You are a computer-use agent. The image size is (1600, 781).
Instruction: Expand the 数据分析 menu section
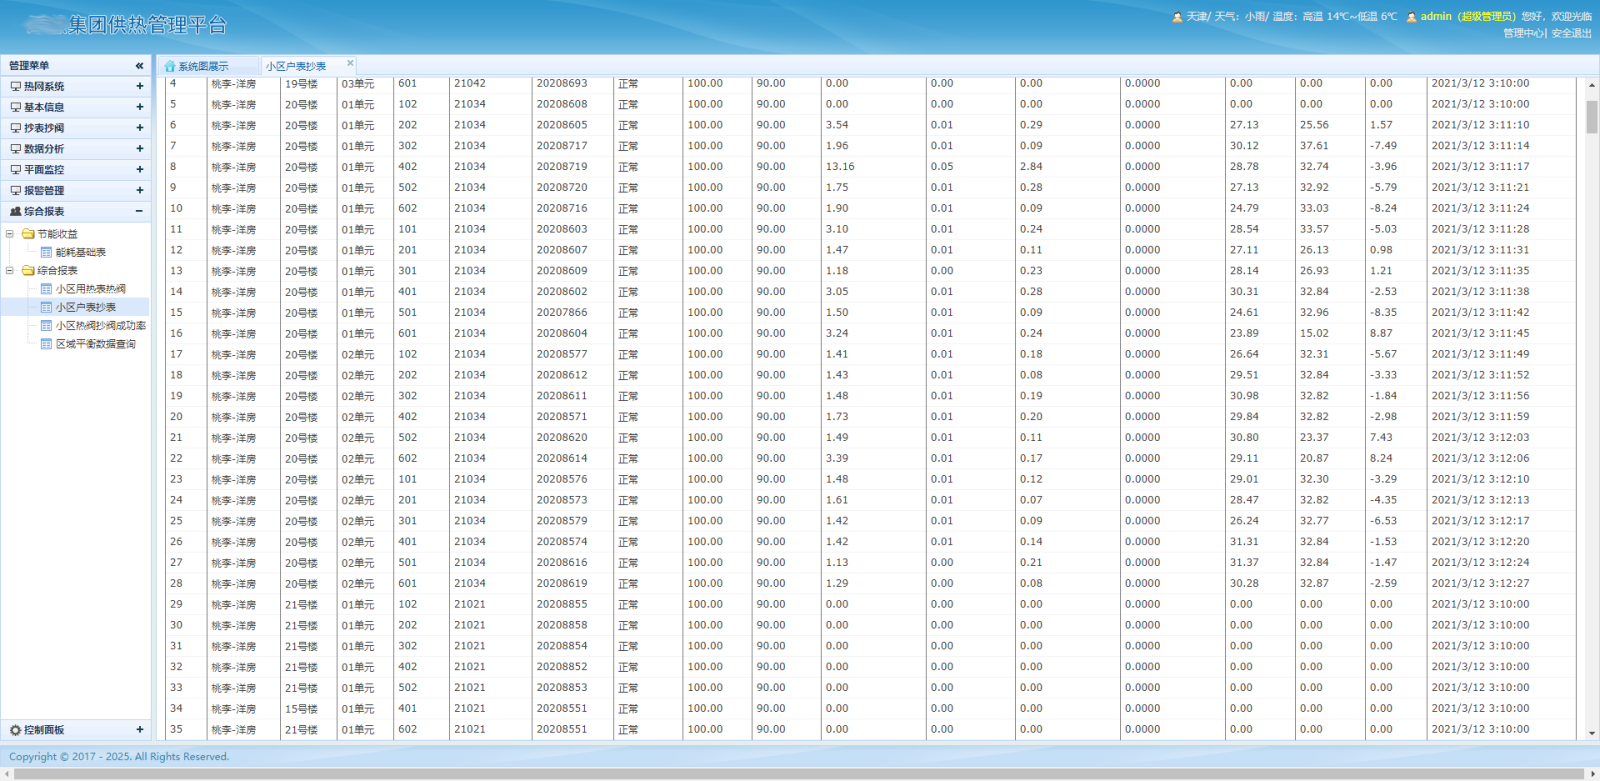(x=139, y=149)
